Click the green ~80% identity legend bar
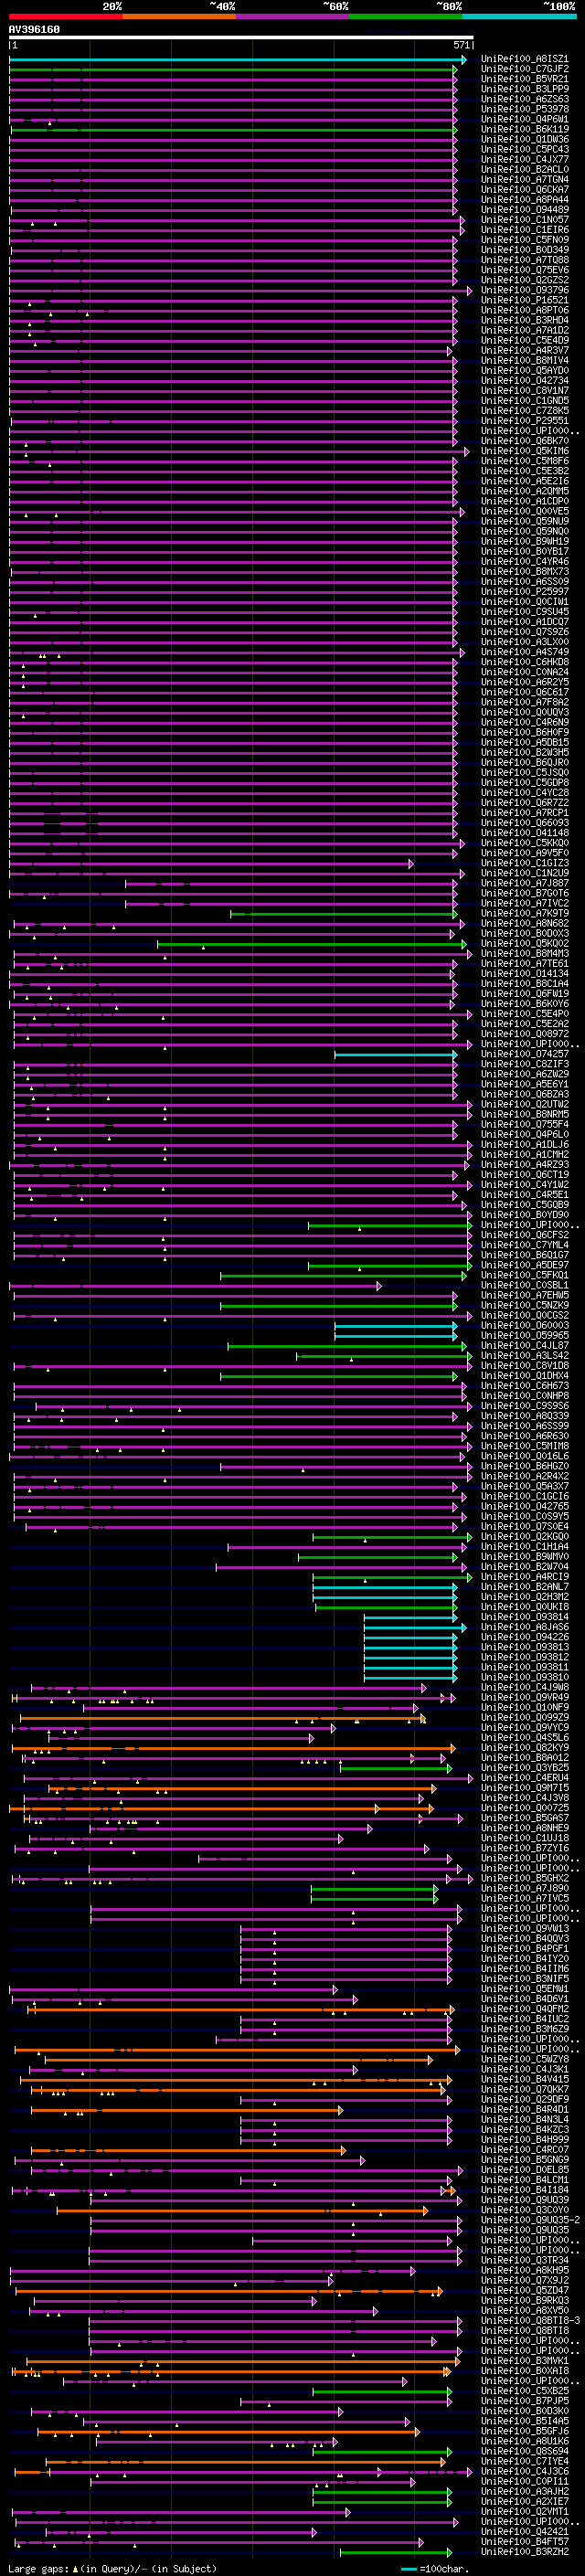This screenshot has width=585, height=2576. [x=406, y=16]
